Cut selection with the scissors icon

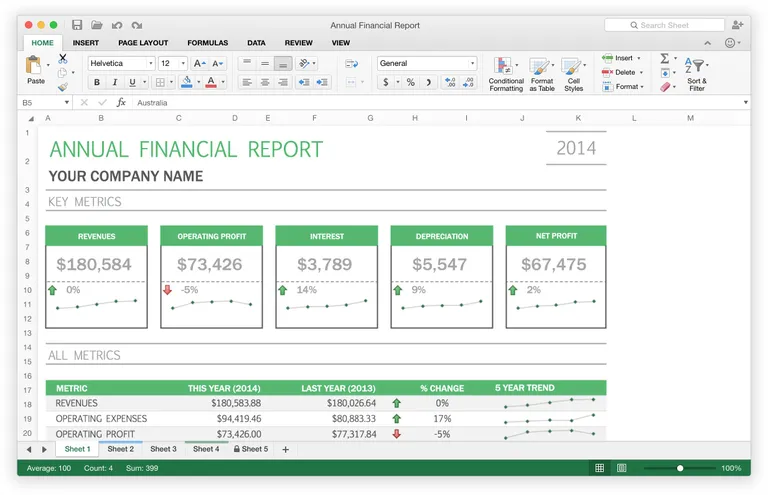[63, 59]
